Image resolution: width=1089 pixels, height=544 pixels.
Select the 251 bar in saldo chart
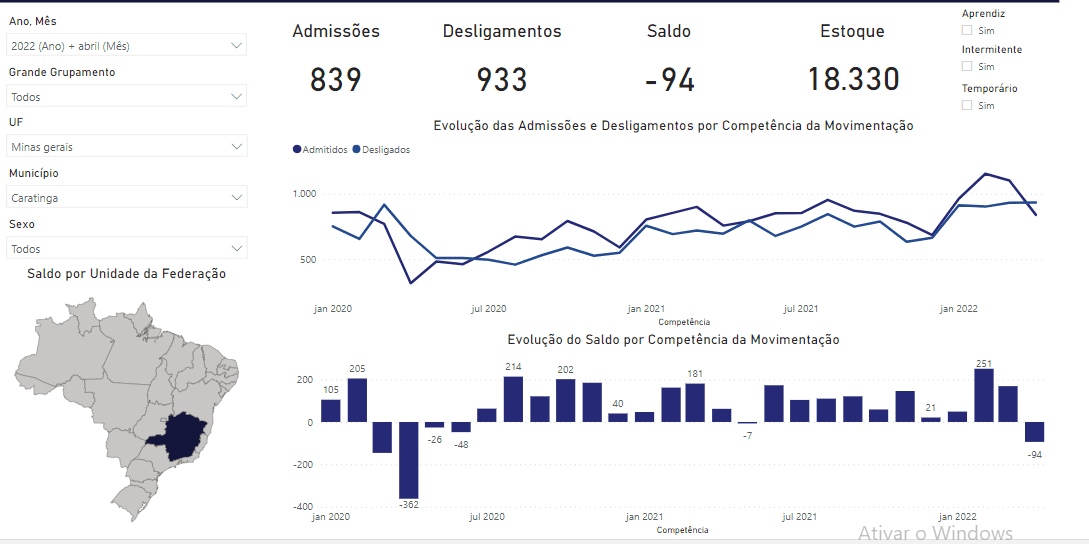click(x=984, y=395)
